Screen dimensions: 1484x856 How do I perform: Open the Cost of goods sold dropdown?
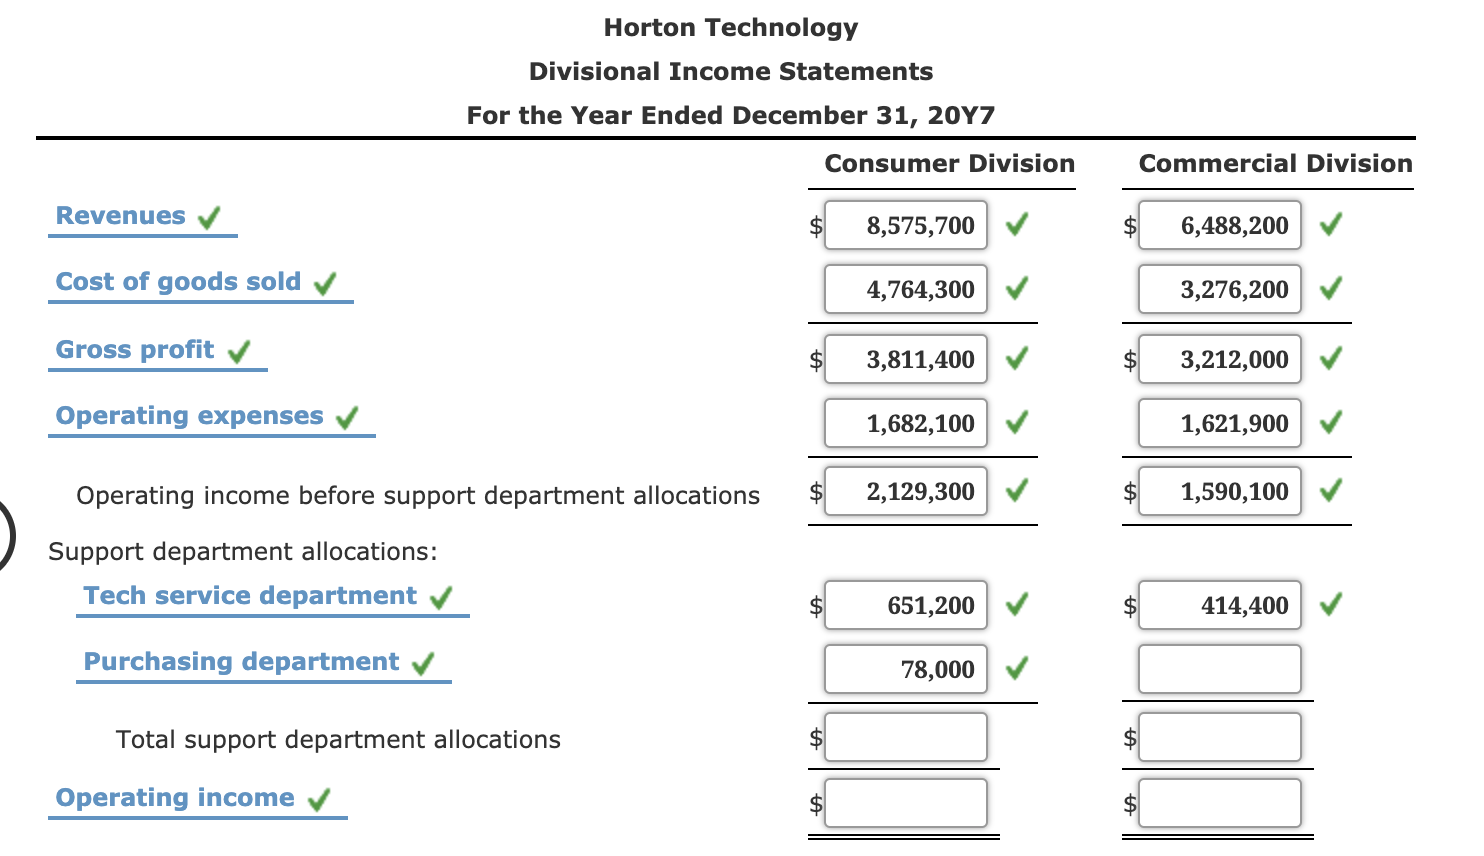click(178, 282)
